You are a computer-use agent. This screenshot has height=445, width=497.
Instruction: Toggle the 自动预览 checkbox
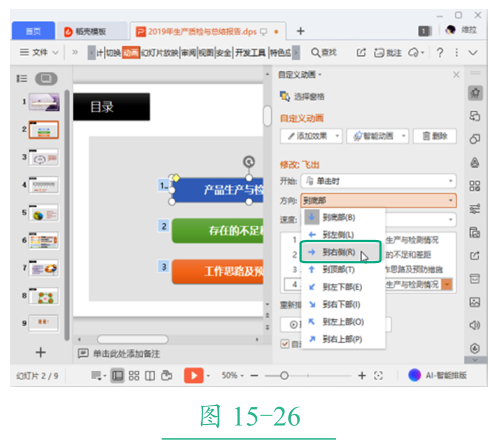click(x=285, y=344)
